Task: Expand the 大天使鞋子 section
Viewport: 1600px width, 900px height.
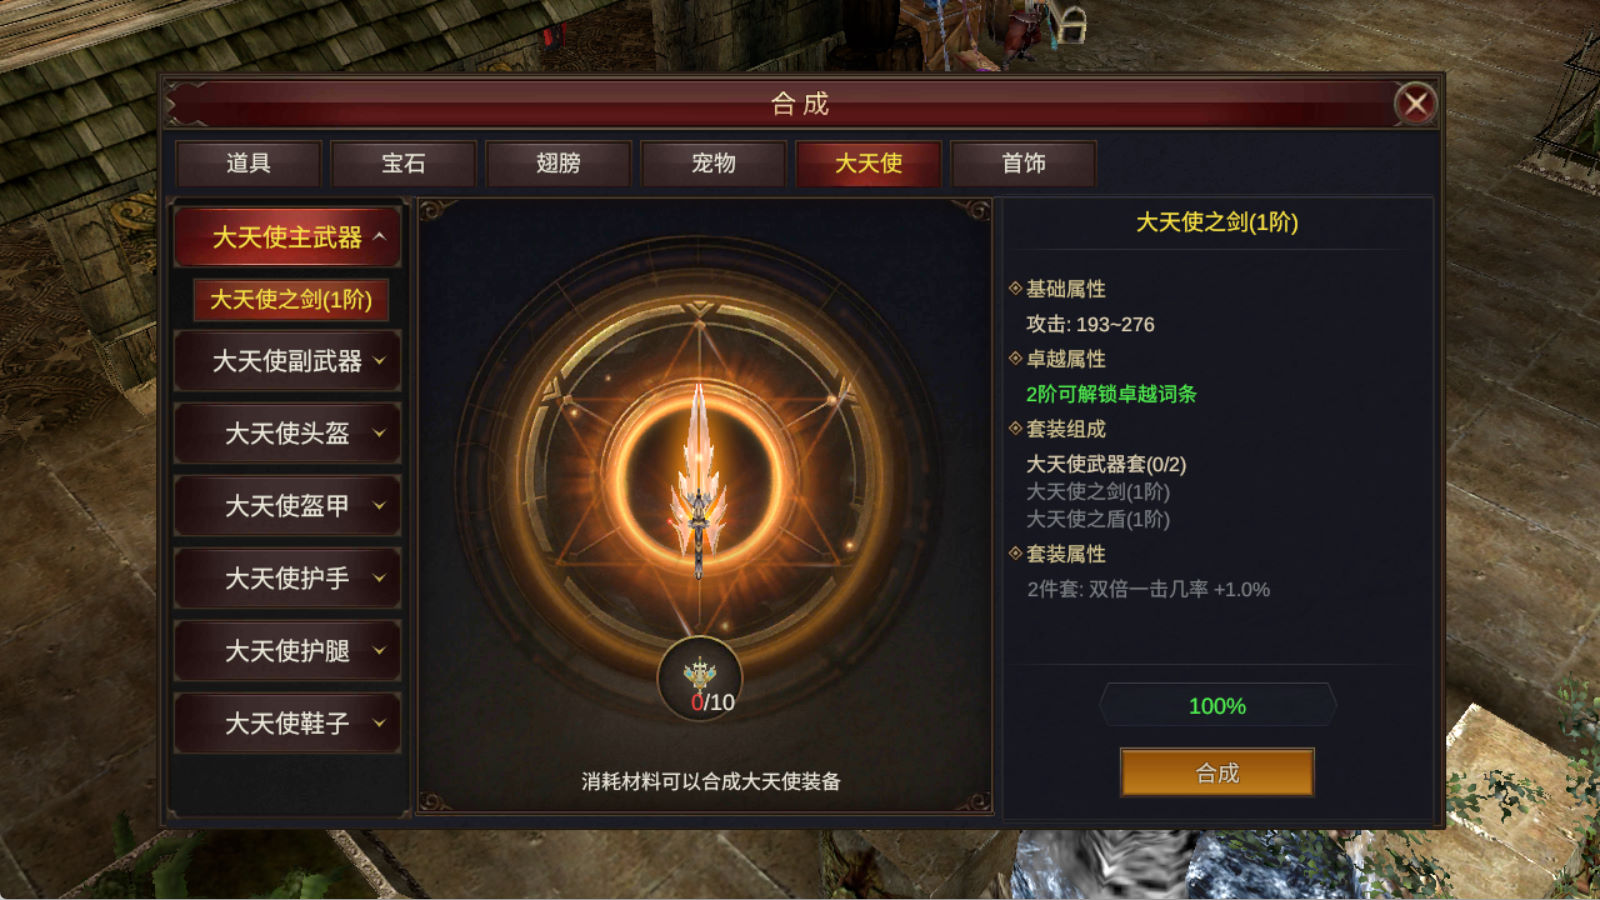Action: coord(288,723)
